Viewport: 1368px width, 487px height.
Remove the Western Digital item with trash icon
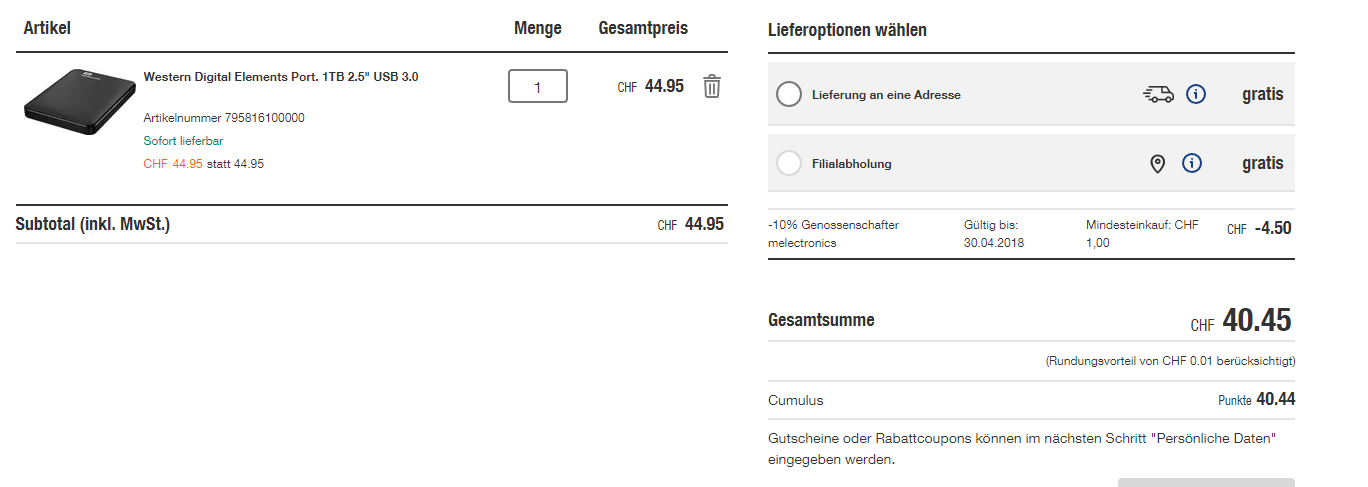(711, 86)
